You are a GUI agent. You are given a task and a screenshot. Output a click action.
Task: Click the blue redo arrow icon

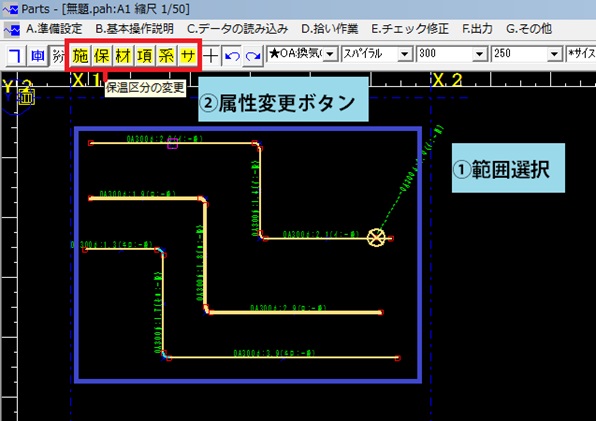253,56
